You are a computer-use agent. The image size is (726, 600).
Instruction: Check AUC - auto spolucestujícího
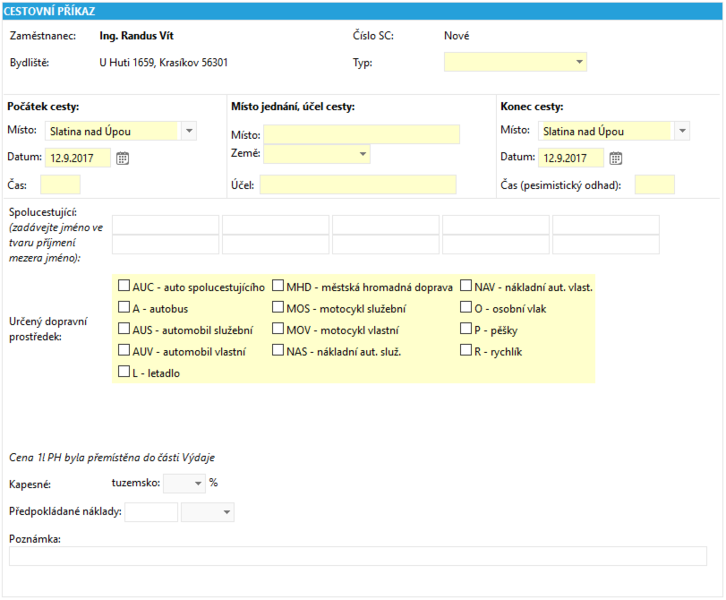tap(124, 285)
